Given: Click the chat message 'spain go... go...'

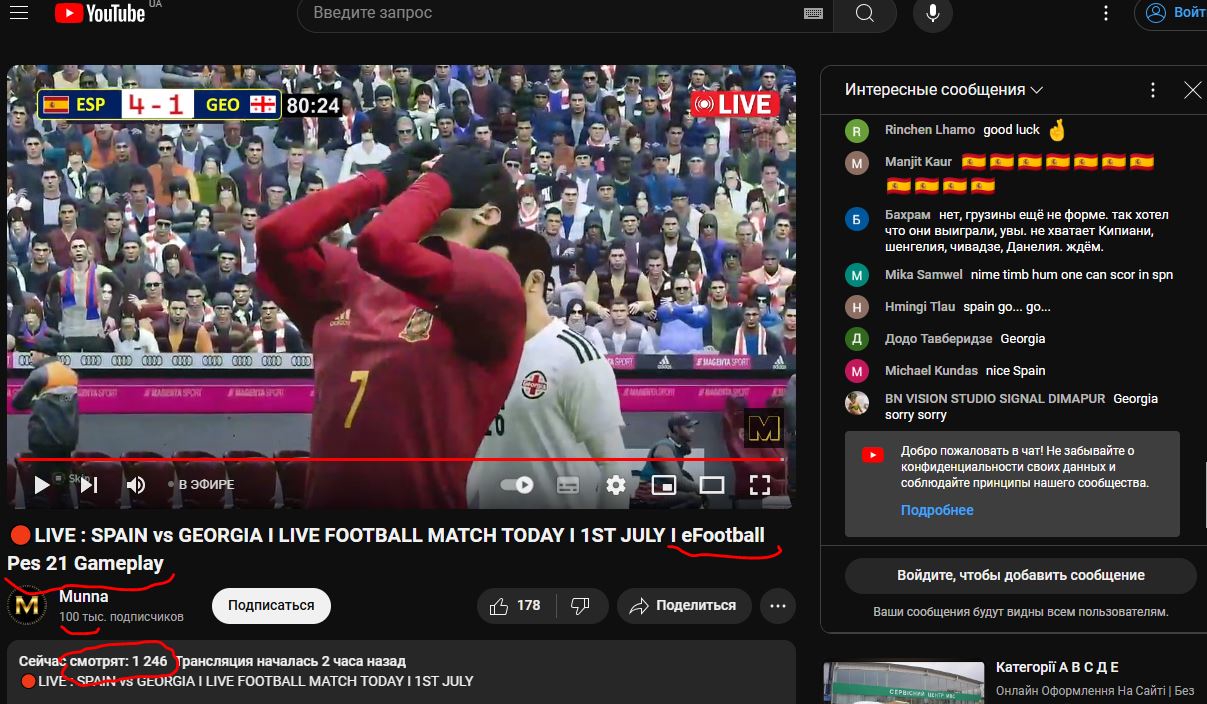Looking at the screenshot, I should [x=1007, y=306].
